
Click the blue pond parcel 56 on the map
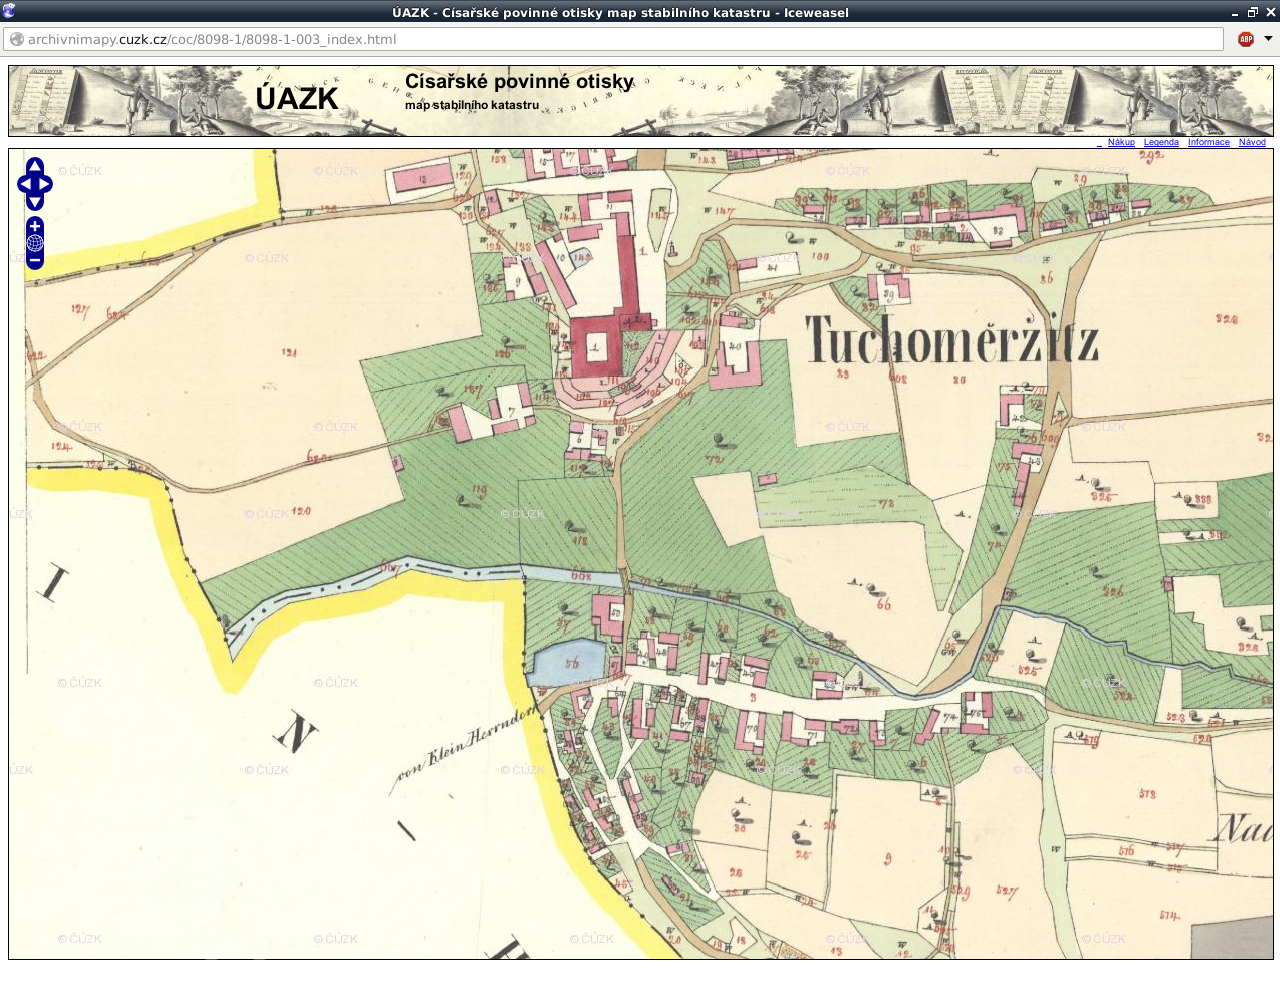click(x=566, y=664)
